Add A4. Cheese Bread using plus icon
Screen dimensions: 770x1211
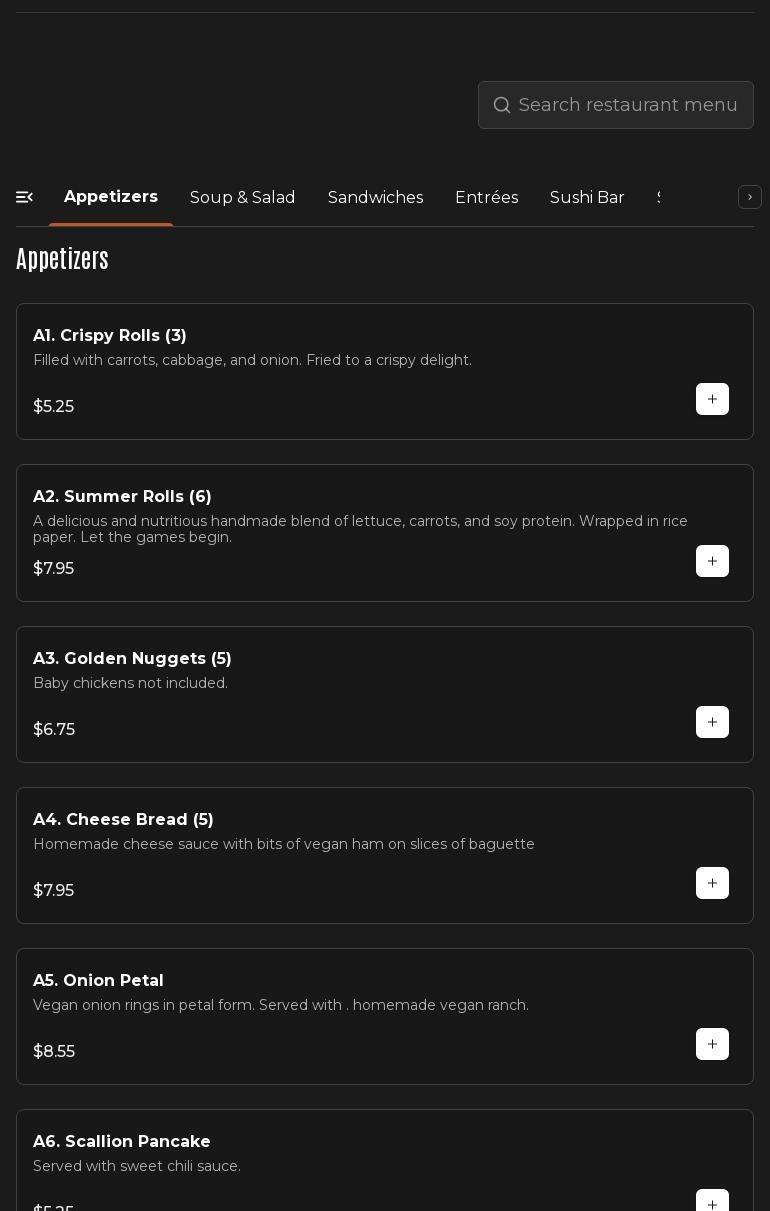(x=712, y=883)
